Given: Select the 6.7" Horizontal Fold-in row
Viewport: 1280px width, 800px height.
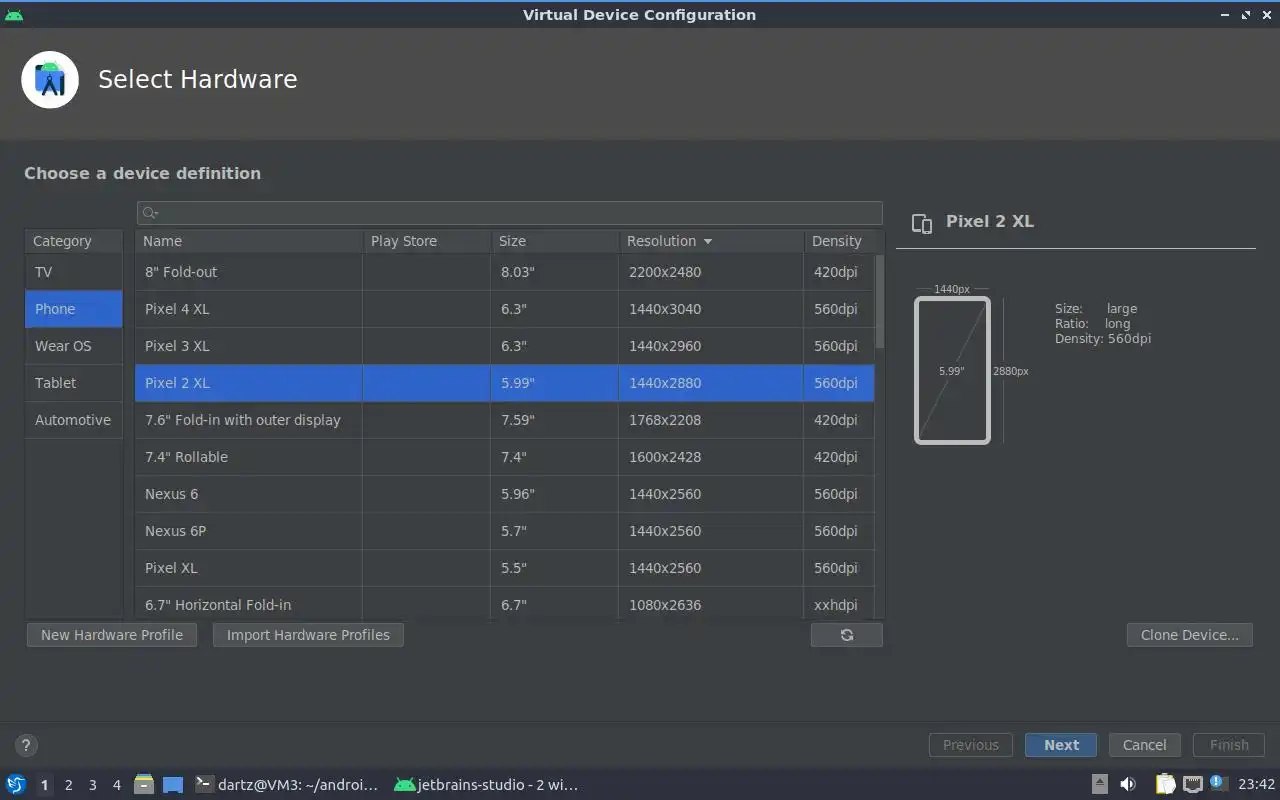Looking at the screenshot, I should click(505, 604).
